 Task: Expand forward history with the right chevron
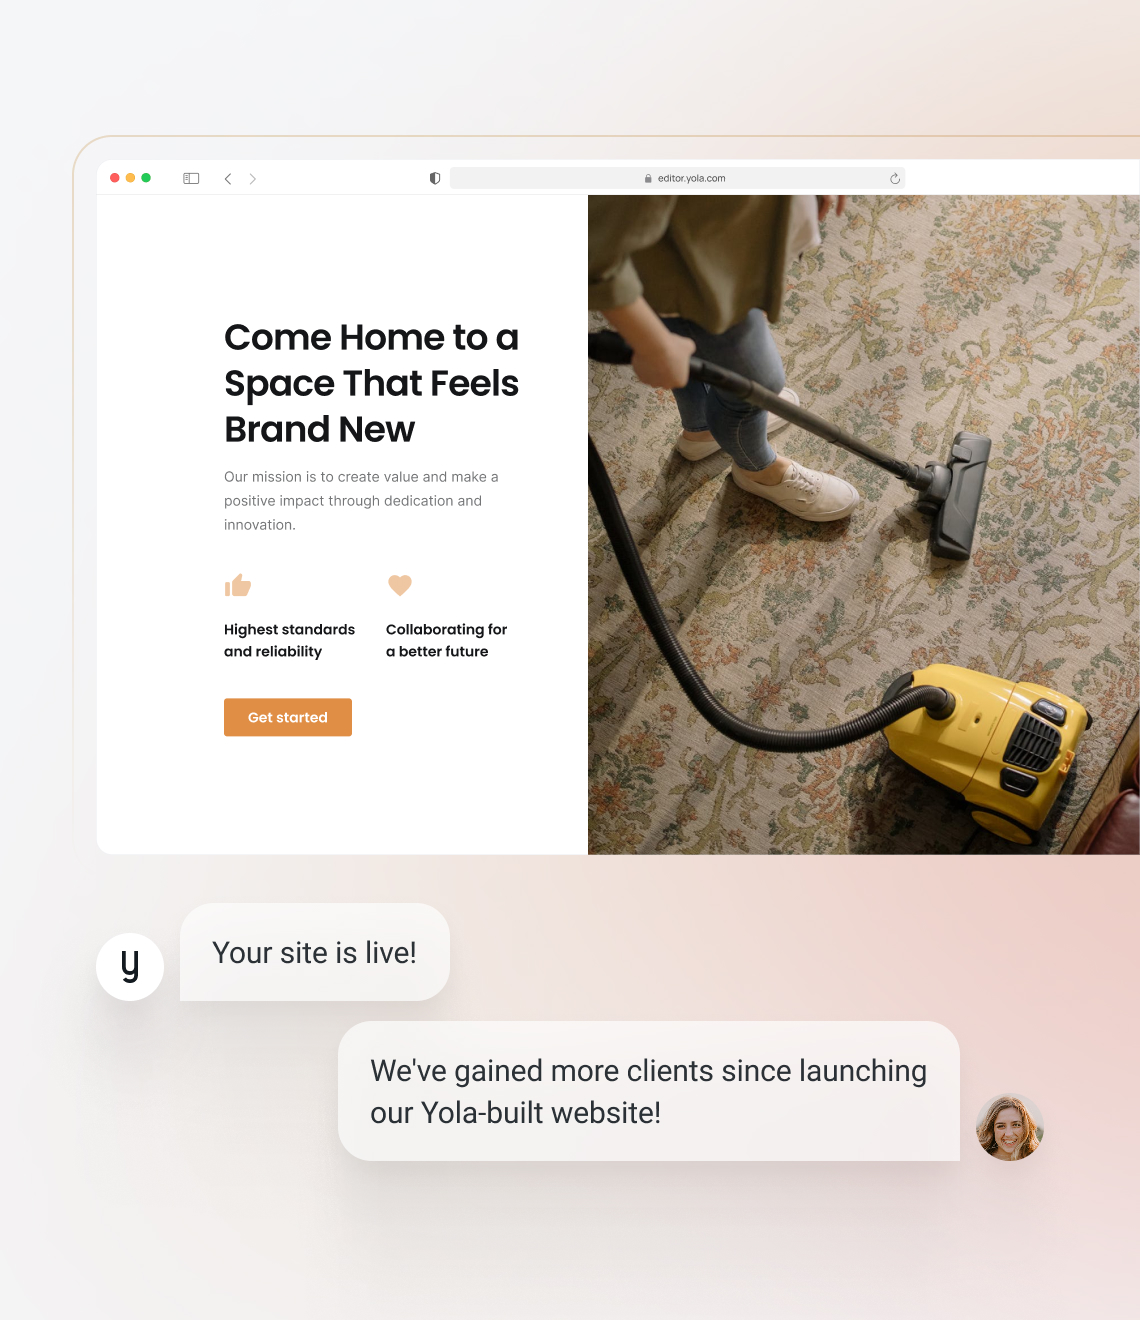(253, 178)
